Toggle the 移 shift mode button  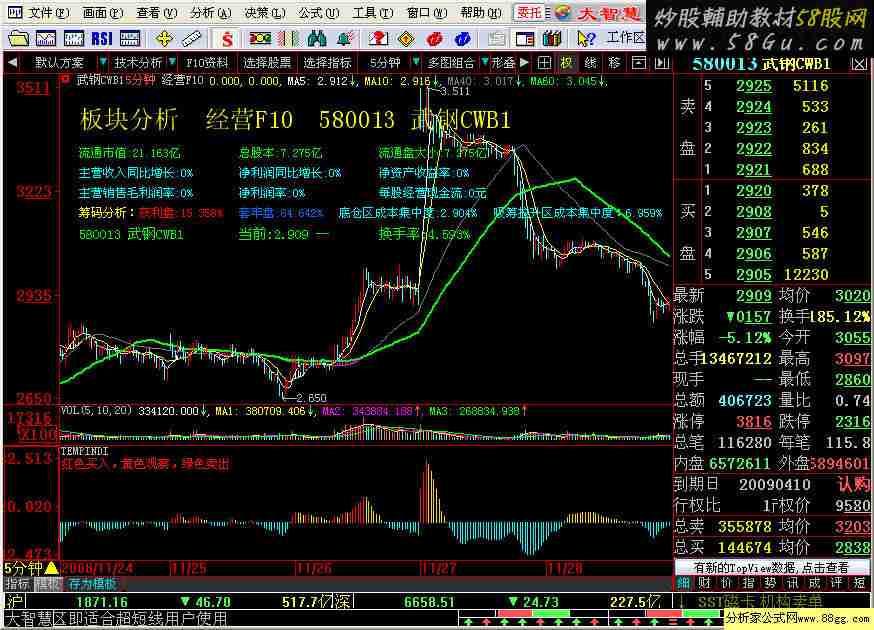(x=614, y=63)
